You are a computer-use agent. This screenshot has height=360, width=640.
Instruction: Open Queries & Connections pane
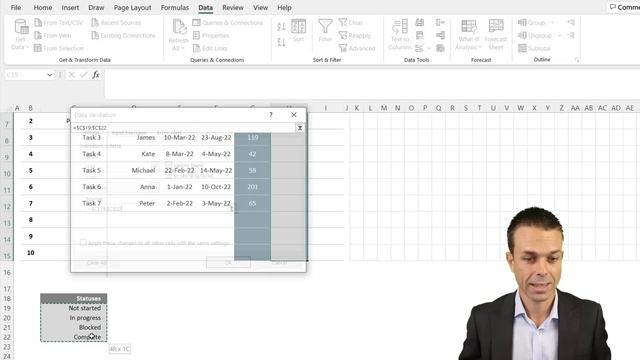tap(227, 22)
